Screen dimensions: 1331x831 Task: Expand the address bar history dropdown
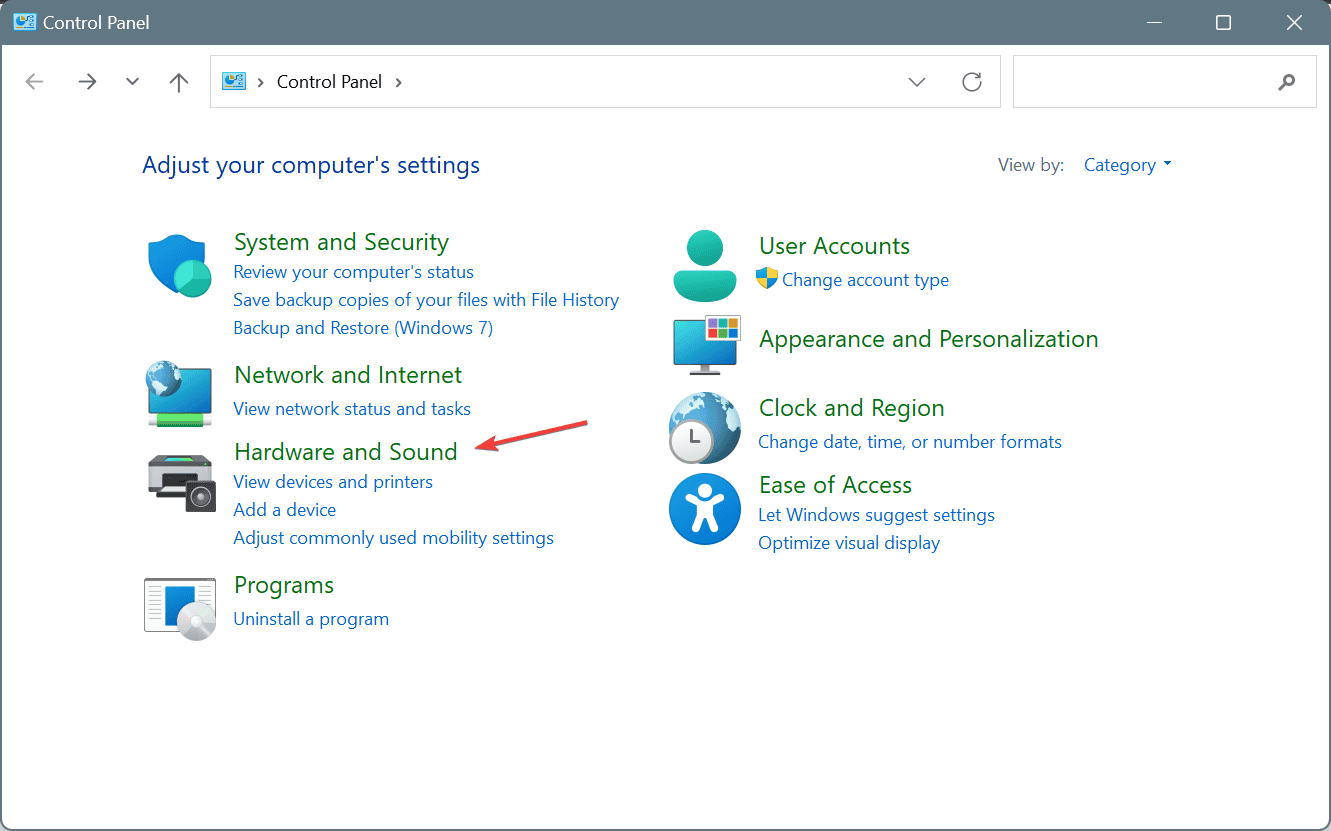coord(917,82)
